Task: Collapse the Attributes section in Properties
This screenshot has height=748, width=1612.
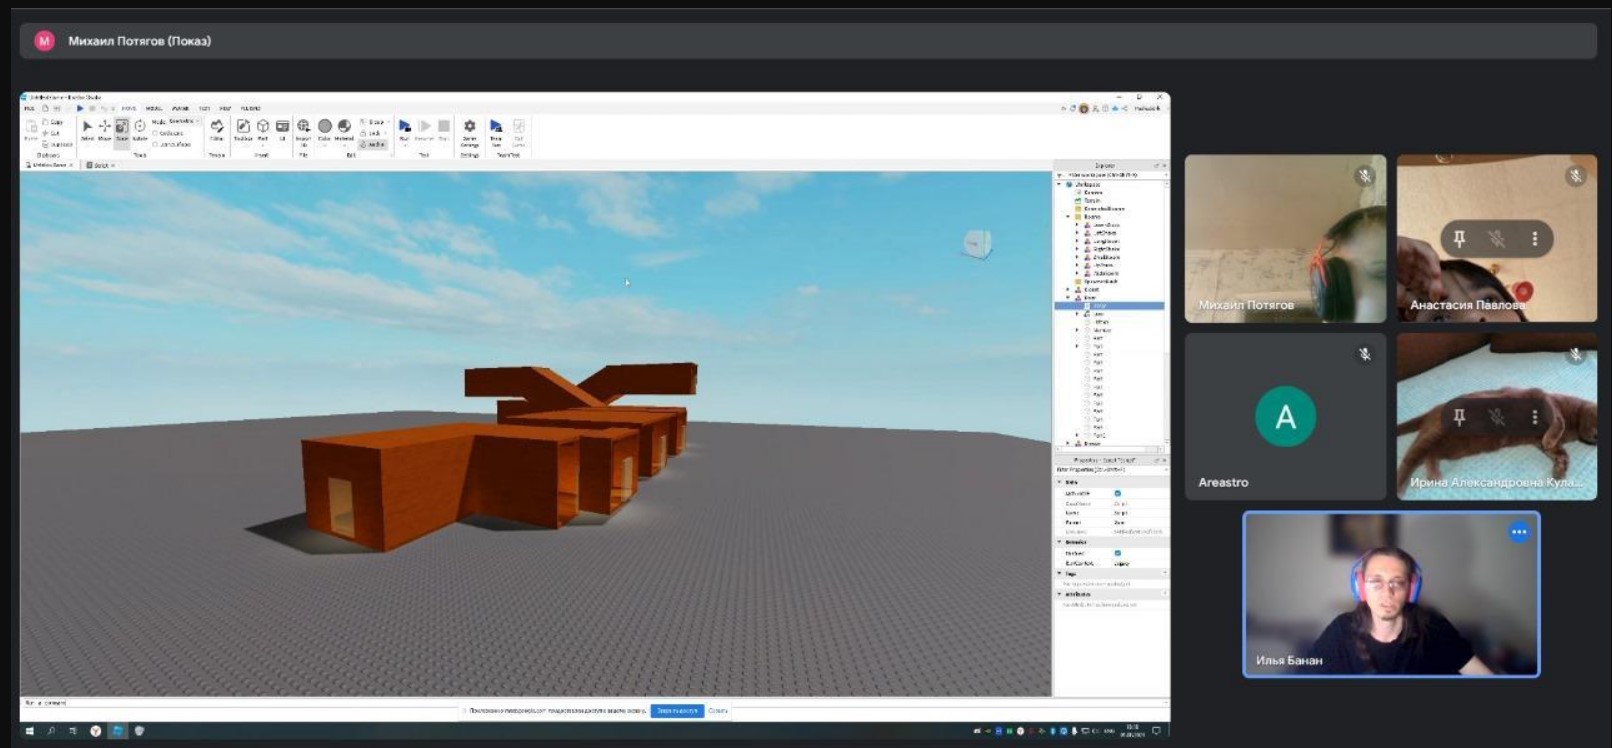Action: 1060,594
